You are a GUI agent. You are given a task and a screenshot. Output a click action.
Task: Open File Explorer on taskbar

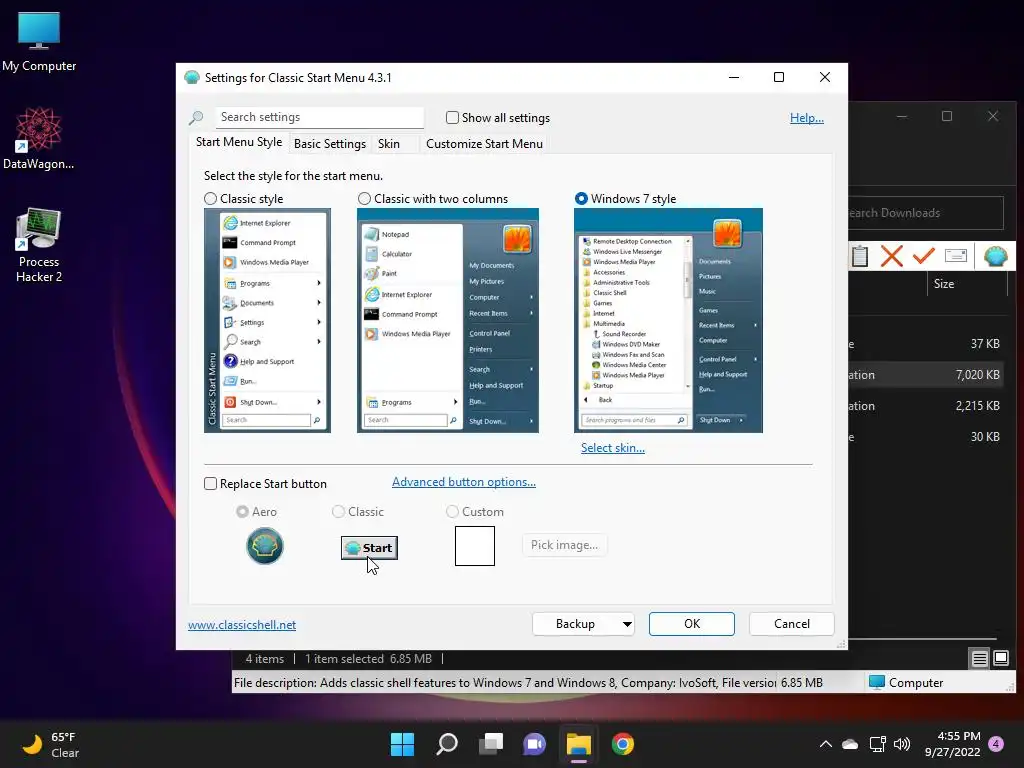579,744
